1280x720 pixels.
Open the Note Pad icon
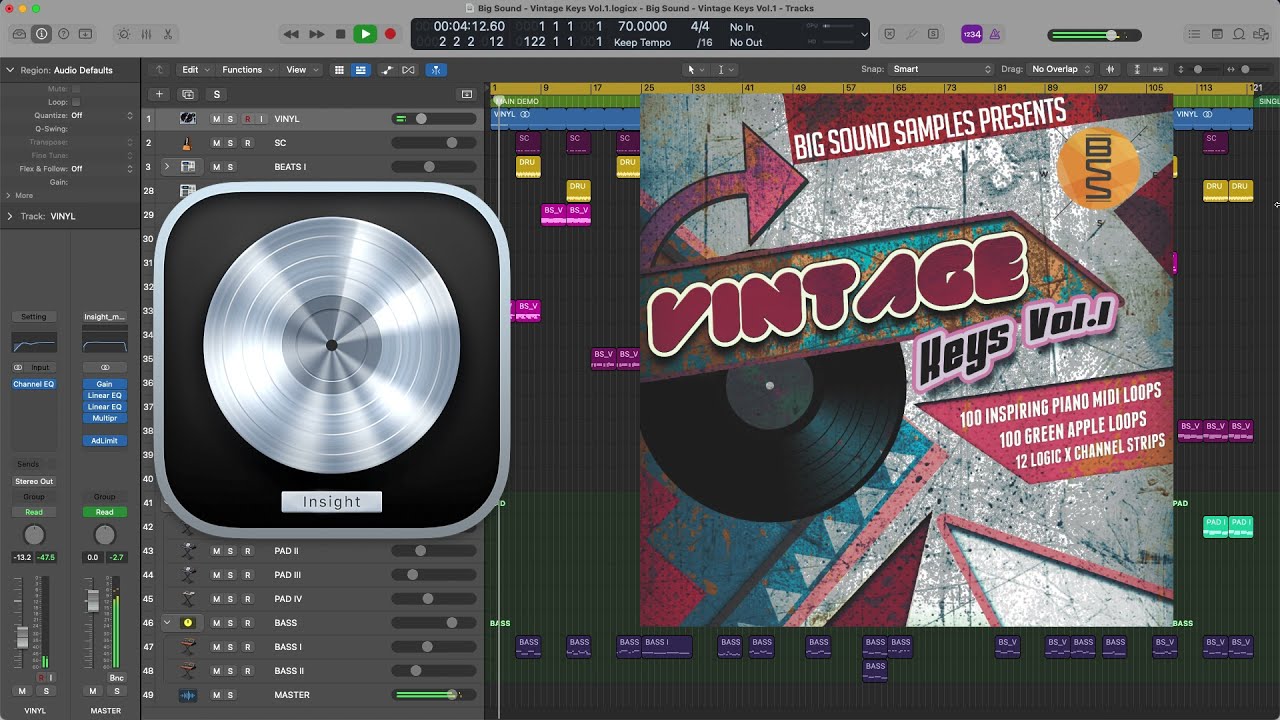coord(1217,34)
